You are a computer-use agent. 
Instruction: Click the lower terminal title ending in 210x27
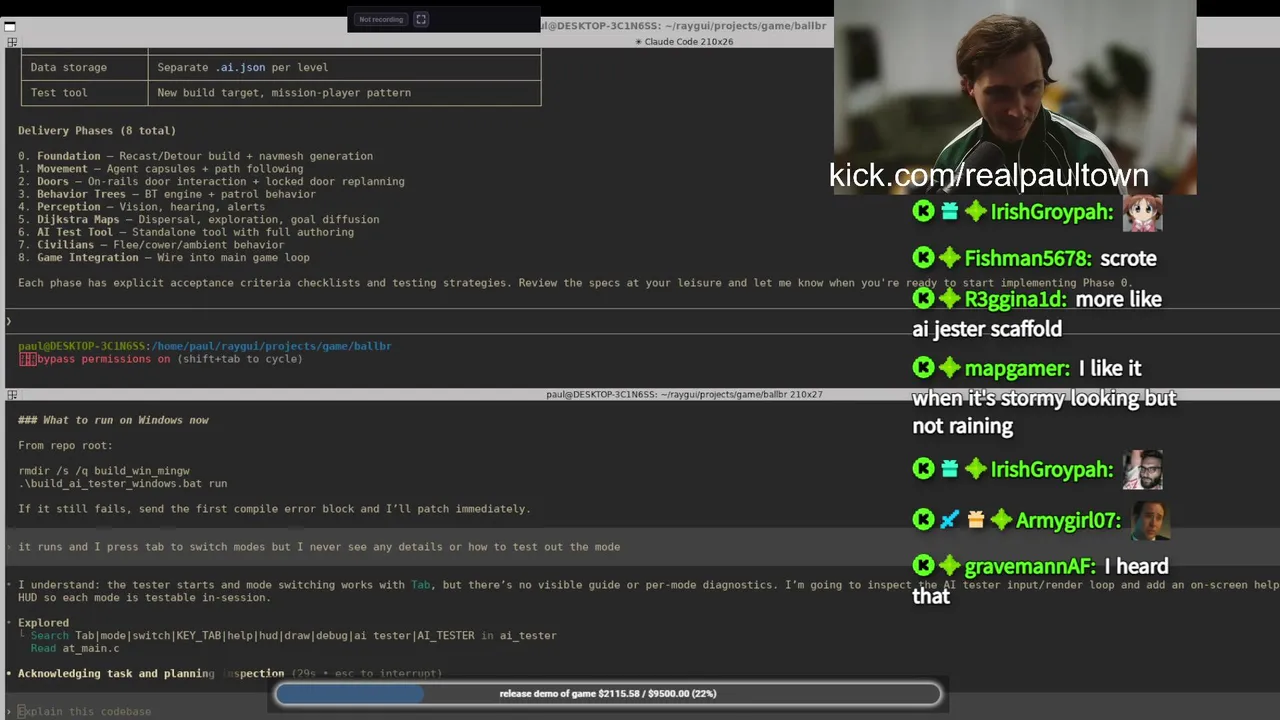pos(684,394)
